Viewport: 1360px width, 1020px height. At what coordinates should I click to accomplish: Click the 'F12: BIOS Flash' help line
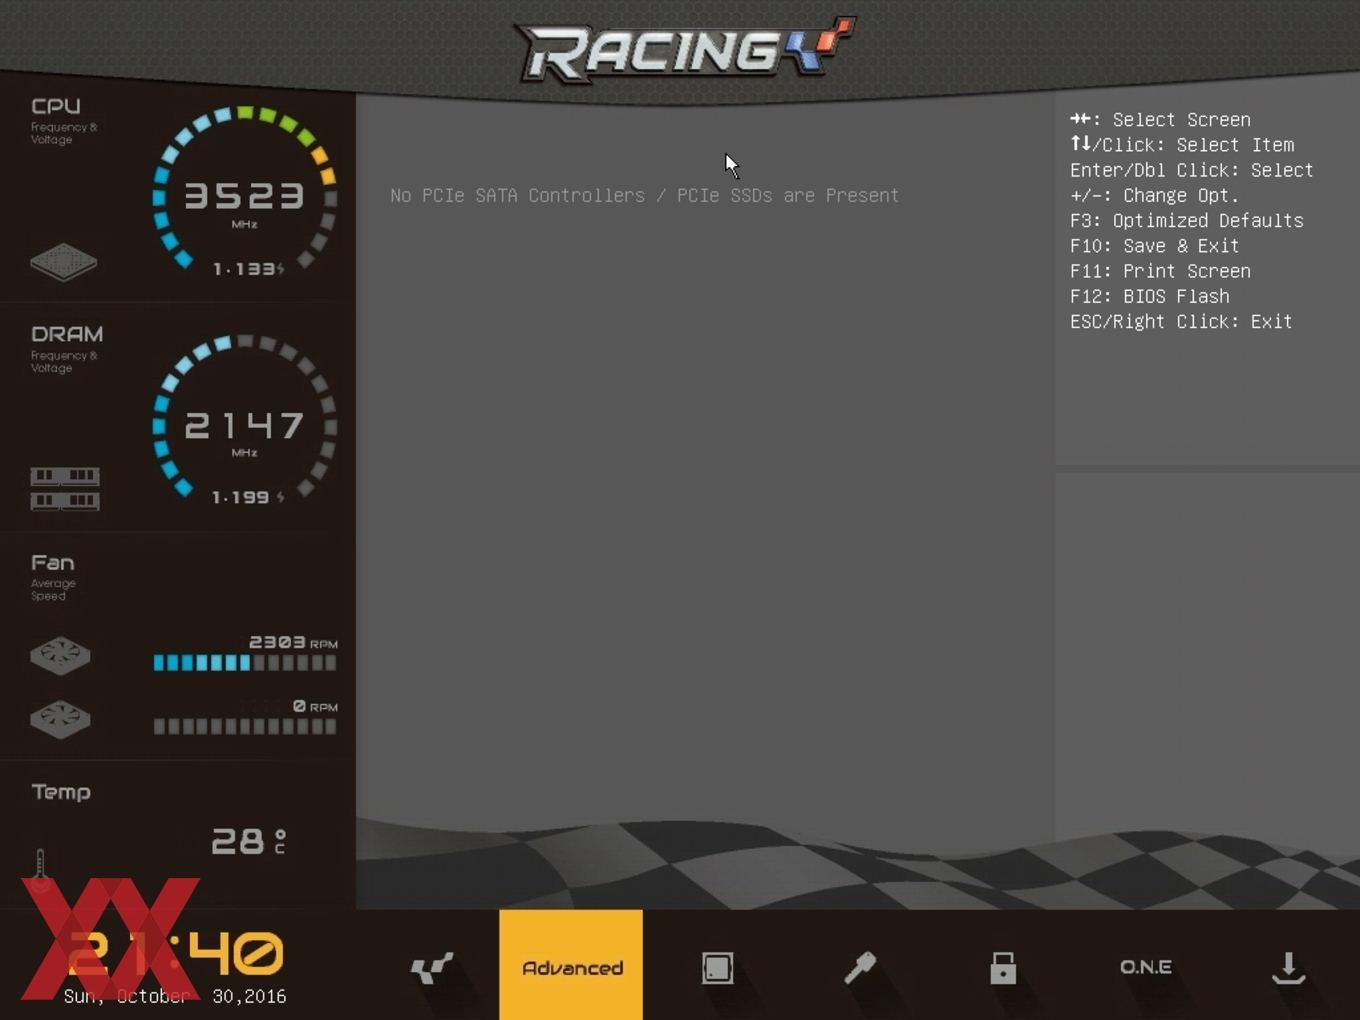tap(1150, 296)
